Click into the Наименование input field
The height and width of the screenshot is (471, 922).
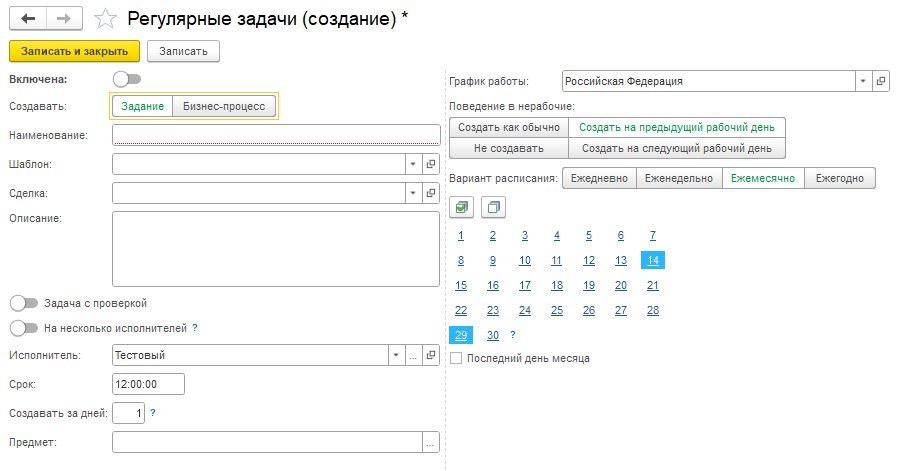click(x=276, y=135)
